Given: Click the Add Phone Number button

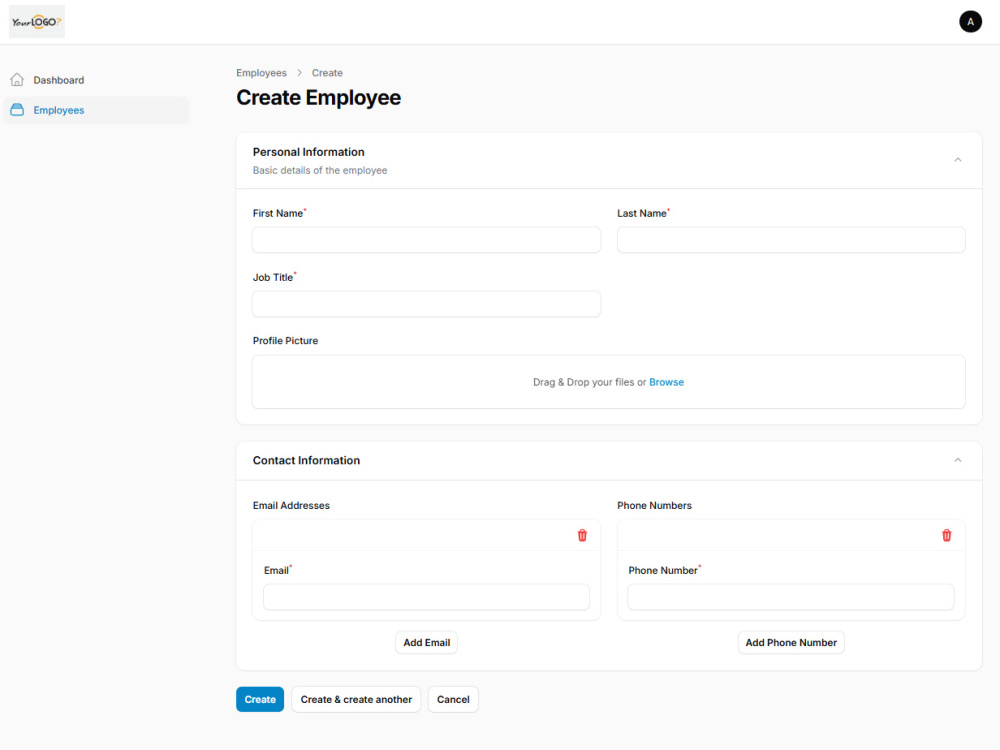Looking at the screenshot, I should click(x=791, y=642).
